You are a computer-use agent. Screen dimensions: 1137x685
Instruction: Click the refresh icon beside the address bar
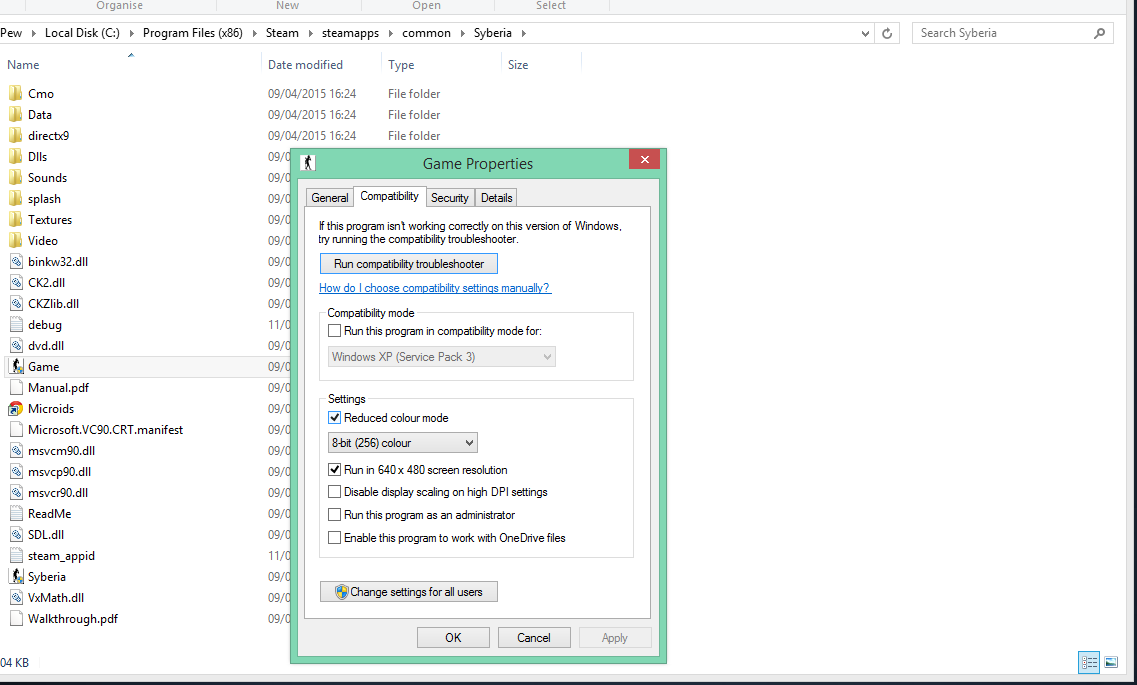tap(887, 33)
